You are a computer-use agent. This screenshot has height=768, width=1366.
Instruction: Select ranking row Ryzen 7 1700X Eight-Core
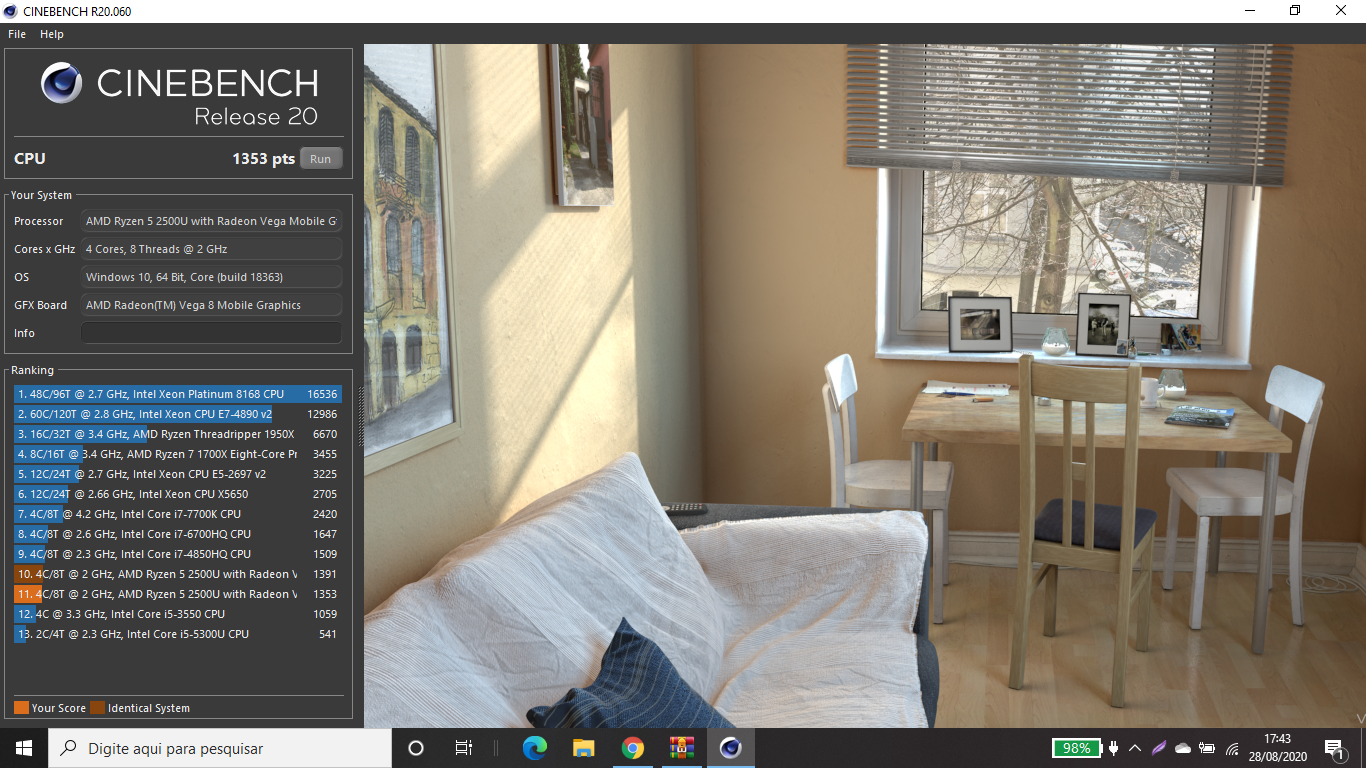tap(178, 454)
